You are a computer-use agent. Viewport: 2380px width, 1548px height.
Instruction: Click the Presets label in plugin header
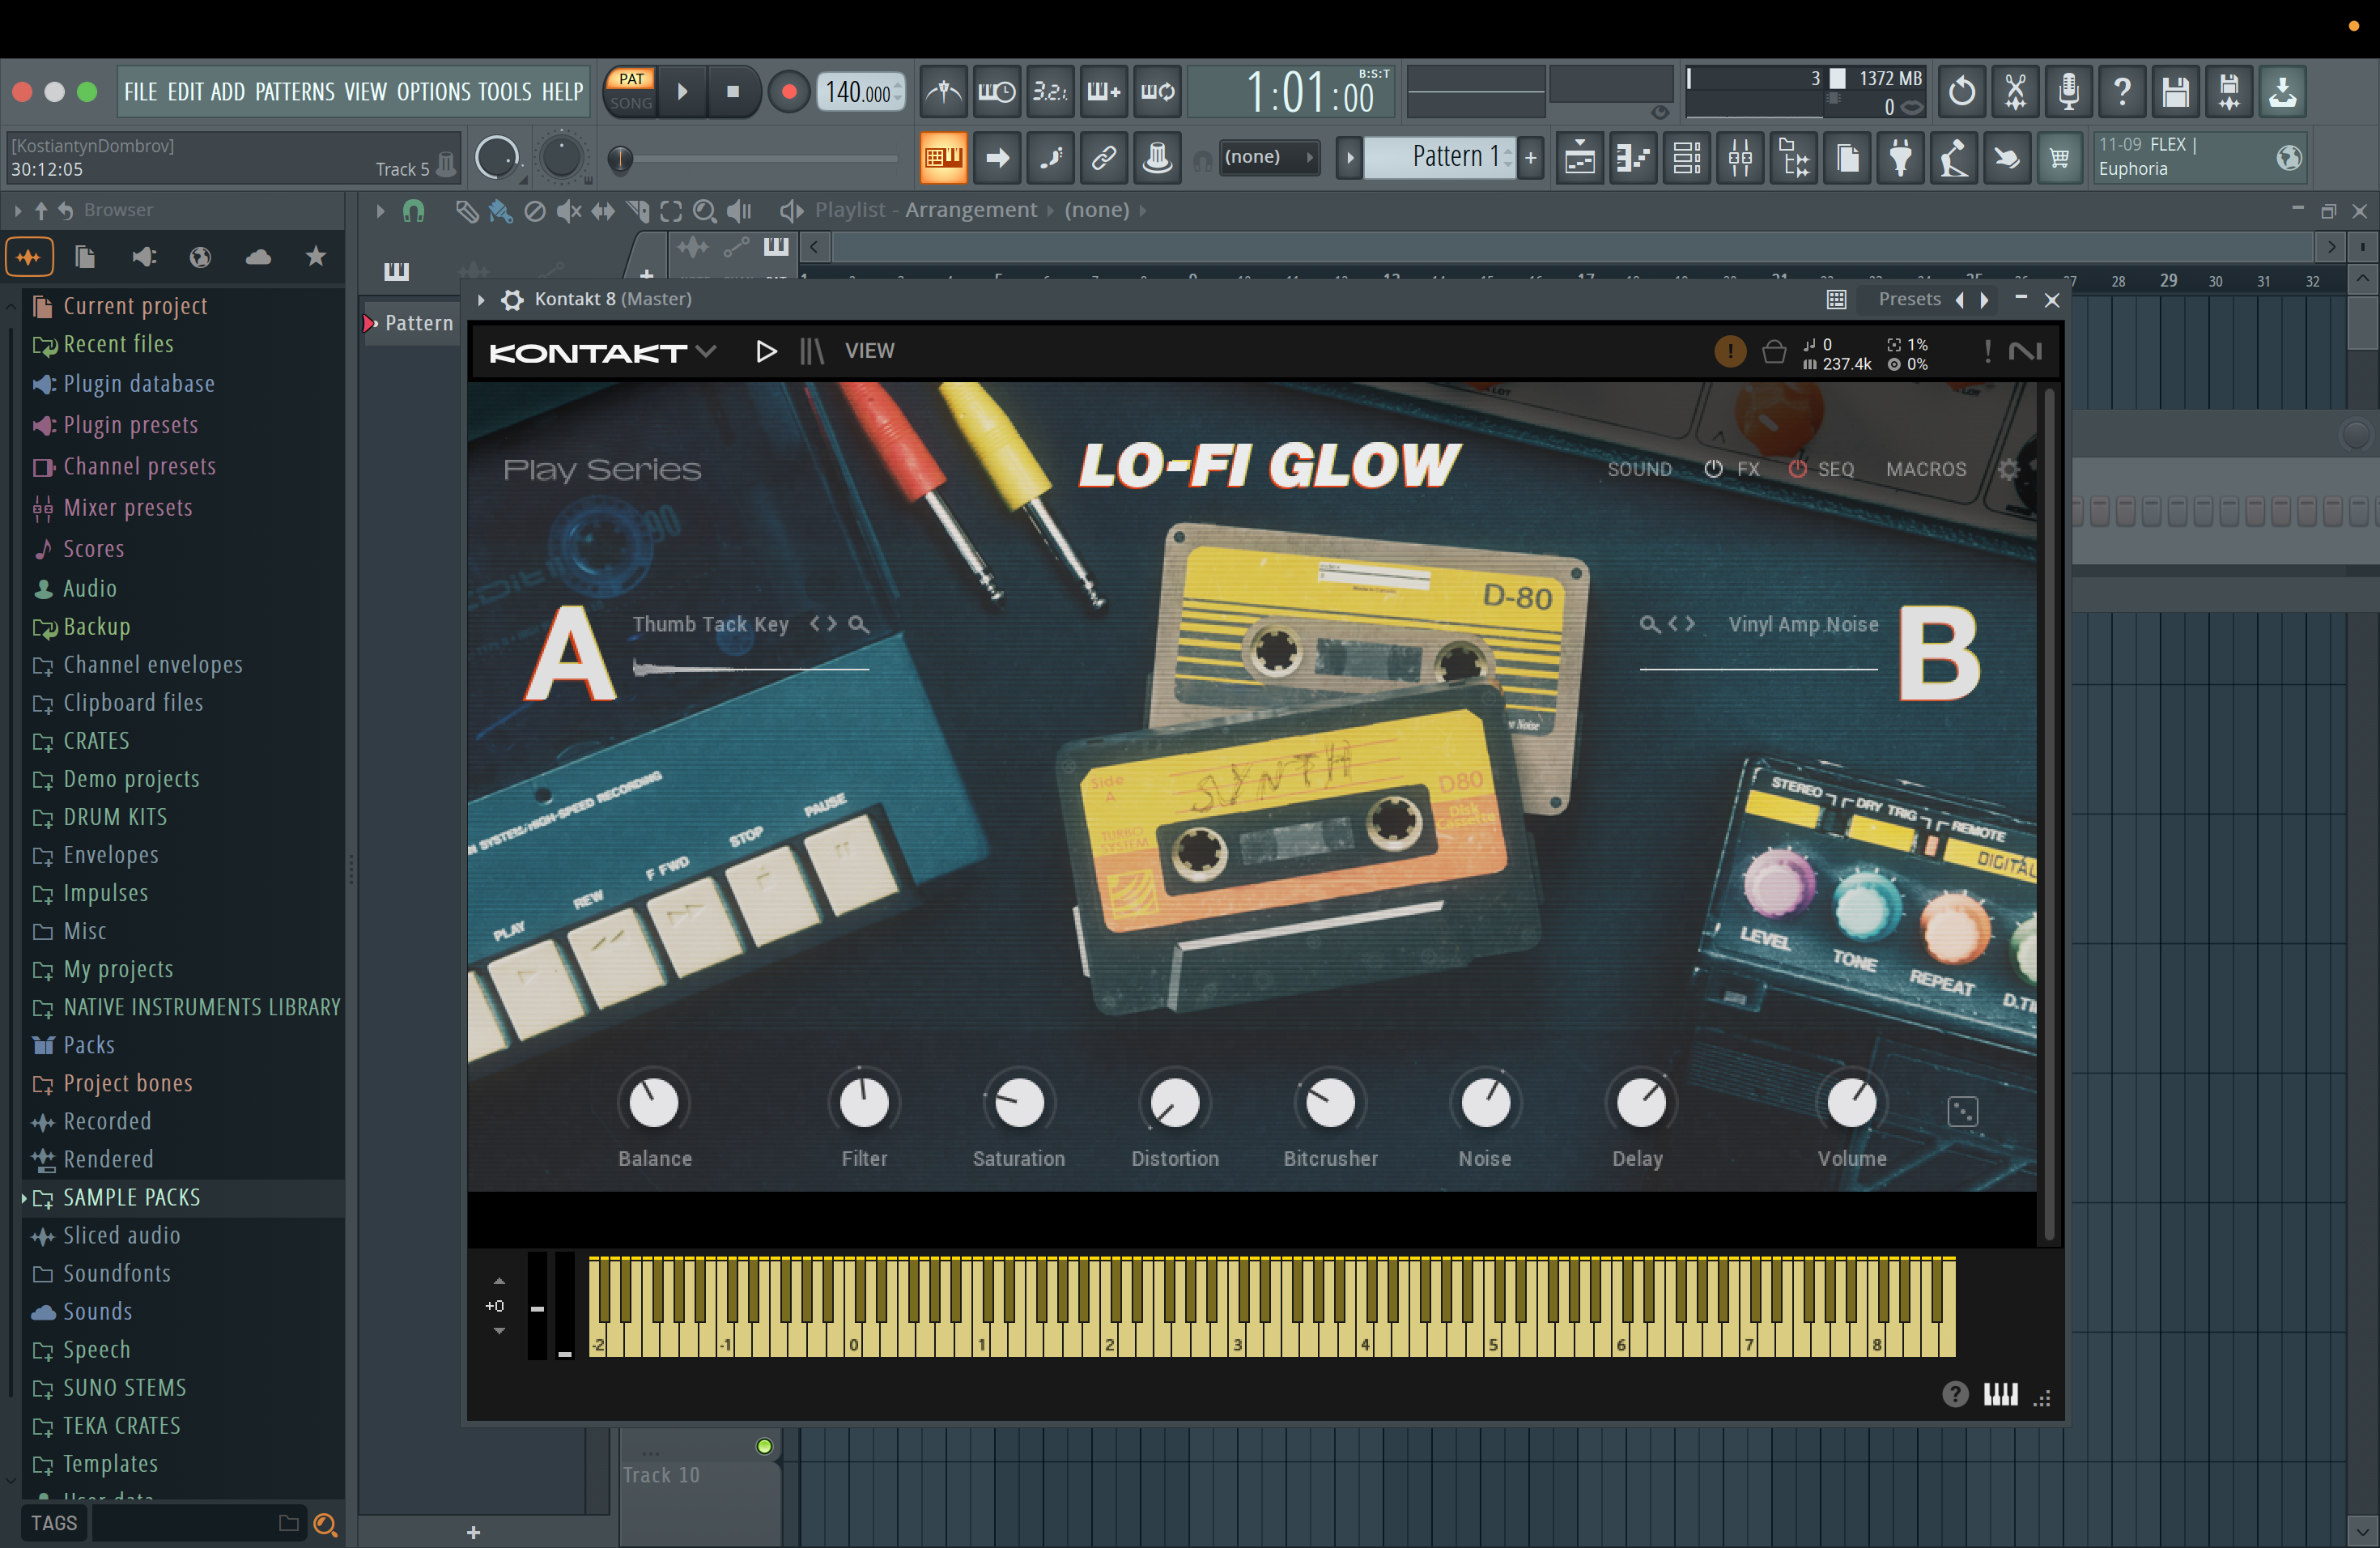click(x=1908, y=299)
